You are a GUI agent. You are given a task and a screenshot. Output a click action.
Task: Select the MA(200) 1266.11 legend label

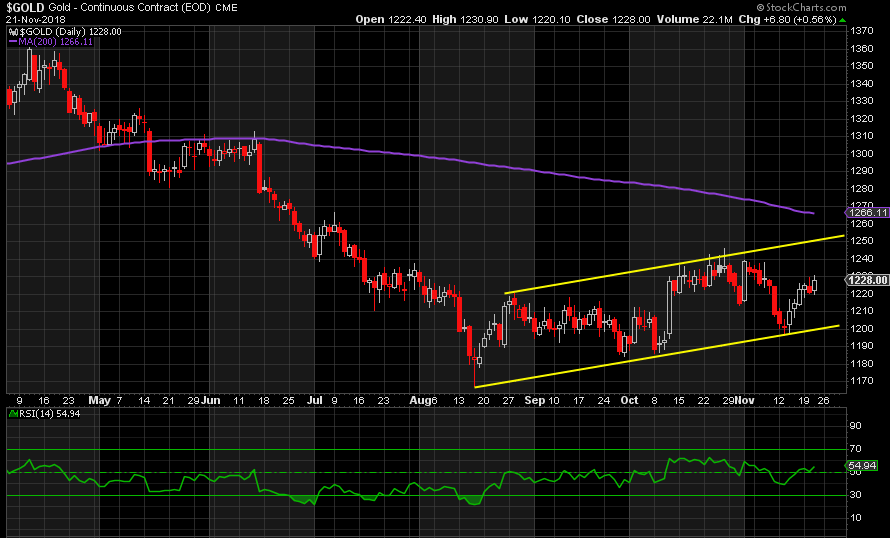point(57,42)
